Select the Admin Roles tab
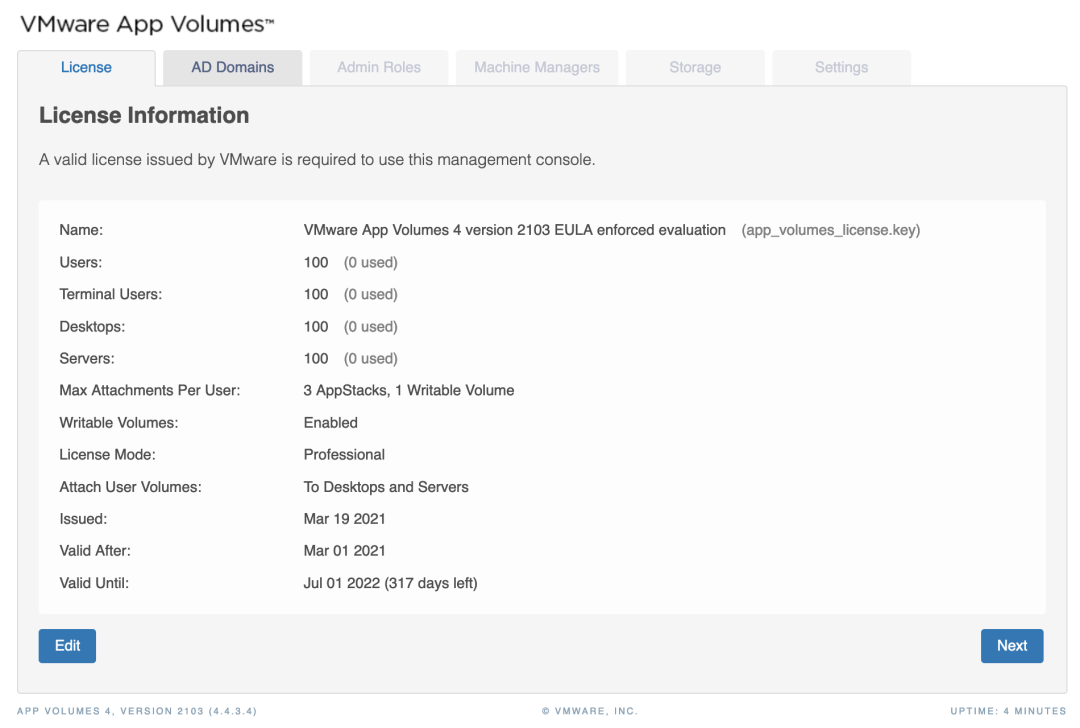 pos(379,68)
